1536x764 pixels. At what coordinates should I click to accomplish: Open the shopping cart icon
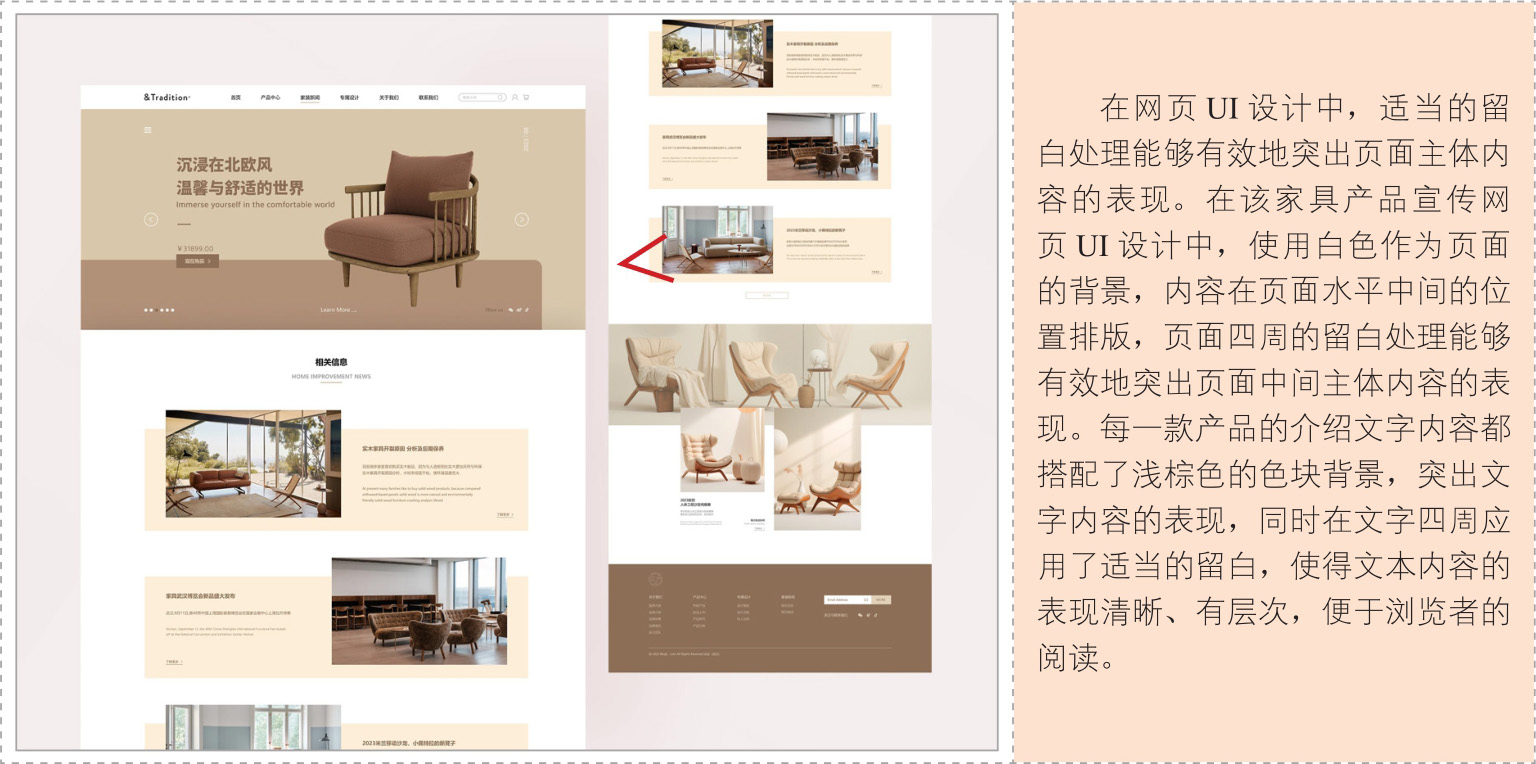pos(526,98)
